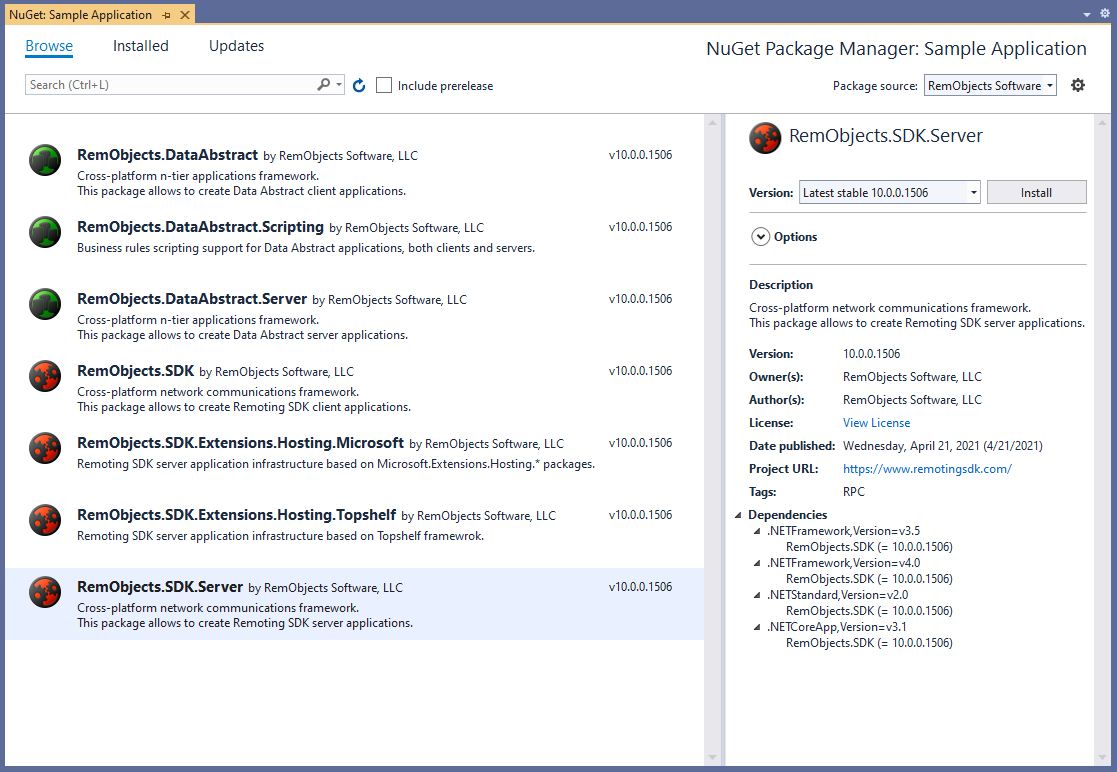This screenshot has width=1117, height=772.
Task: Open the remotingsdk.com project URL
Action: pyautogui.click(x=927, y=469)
